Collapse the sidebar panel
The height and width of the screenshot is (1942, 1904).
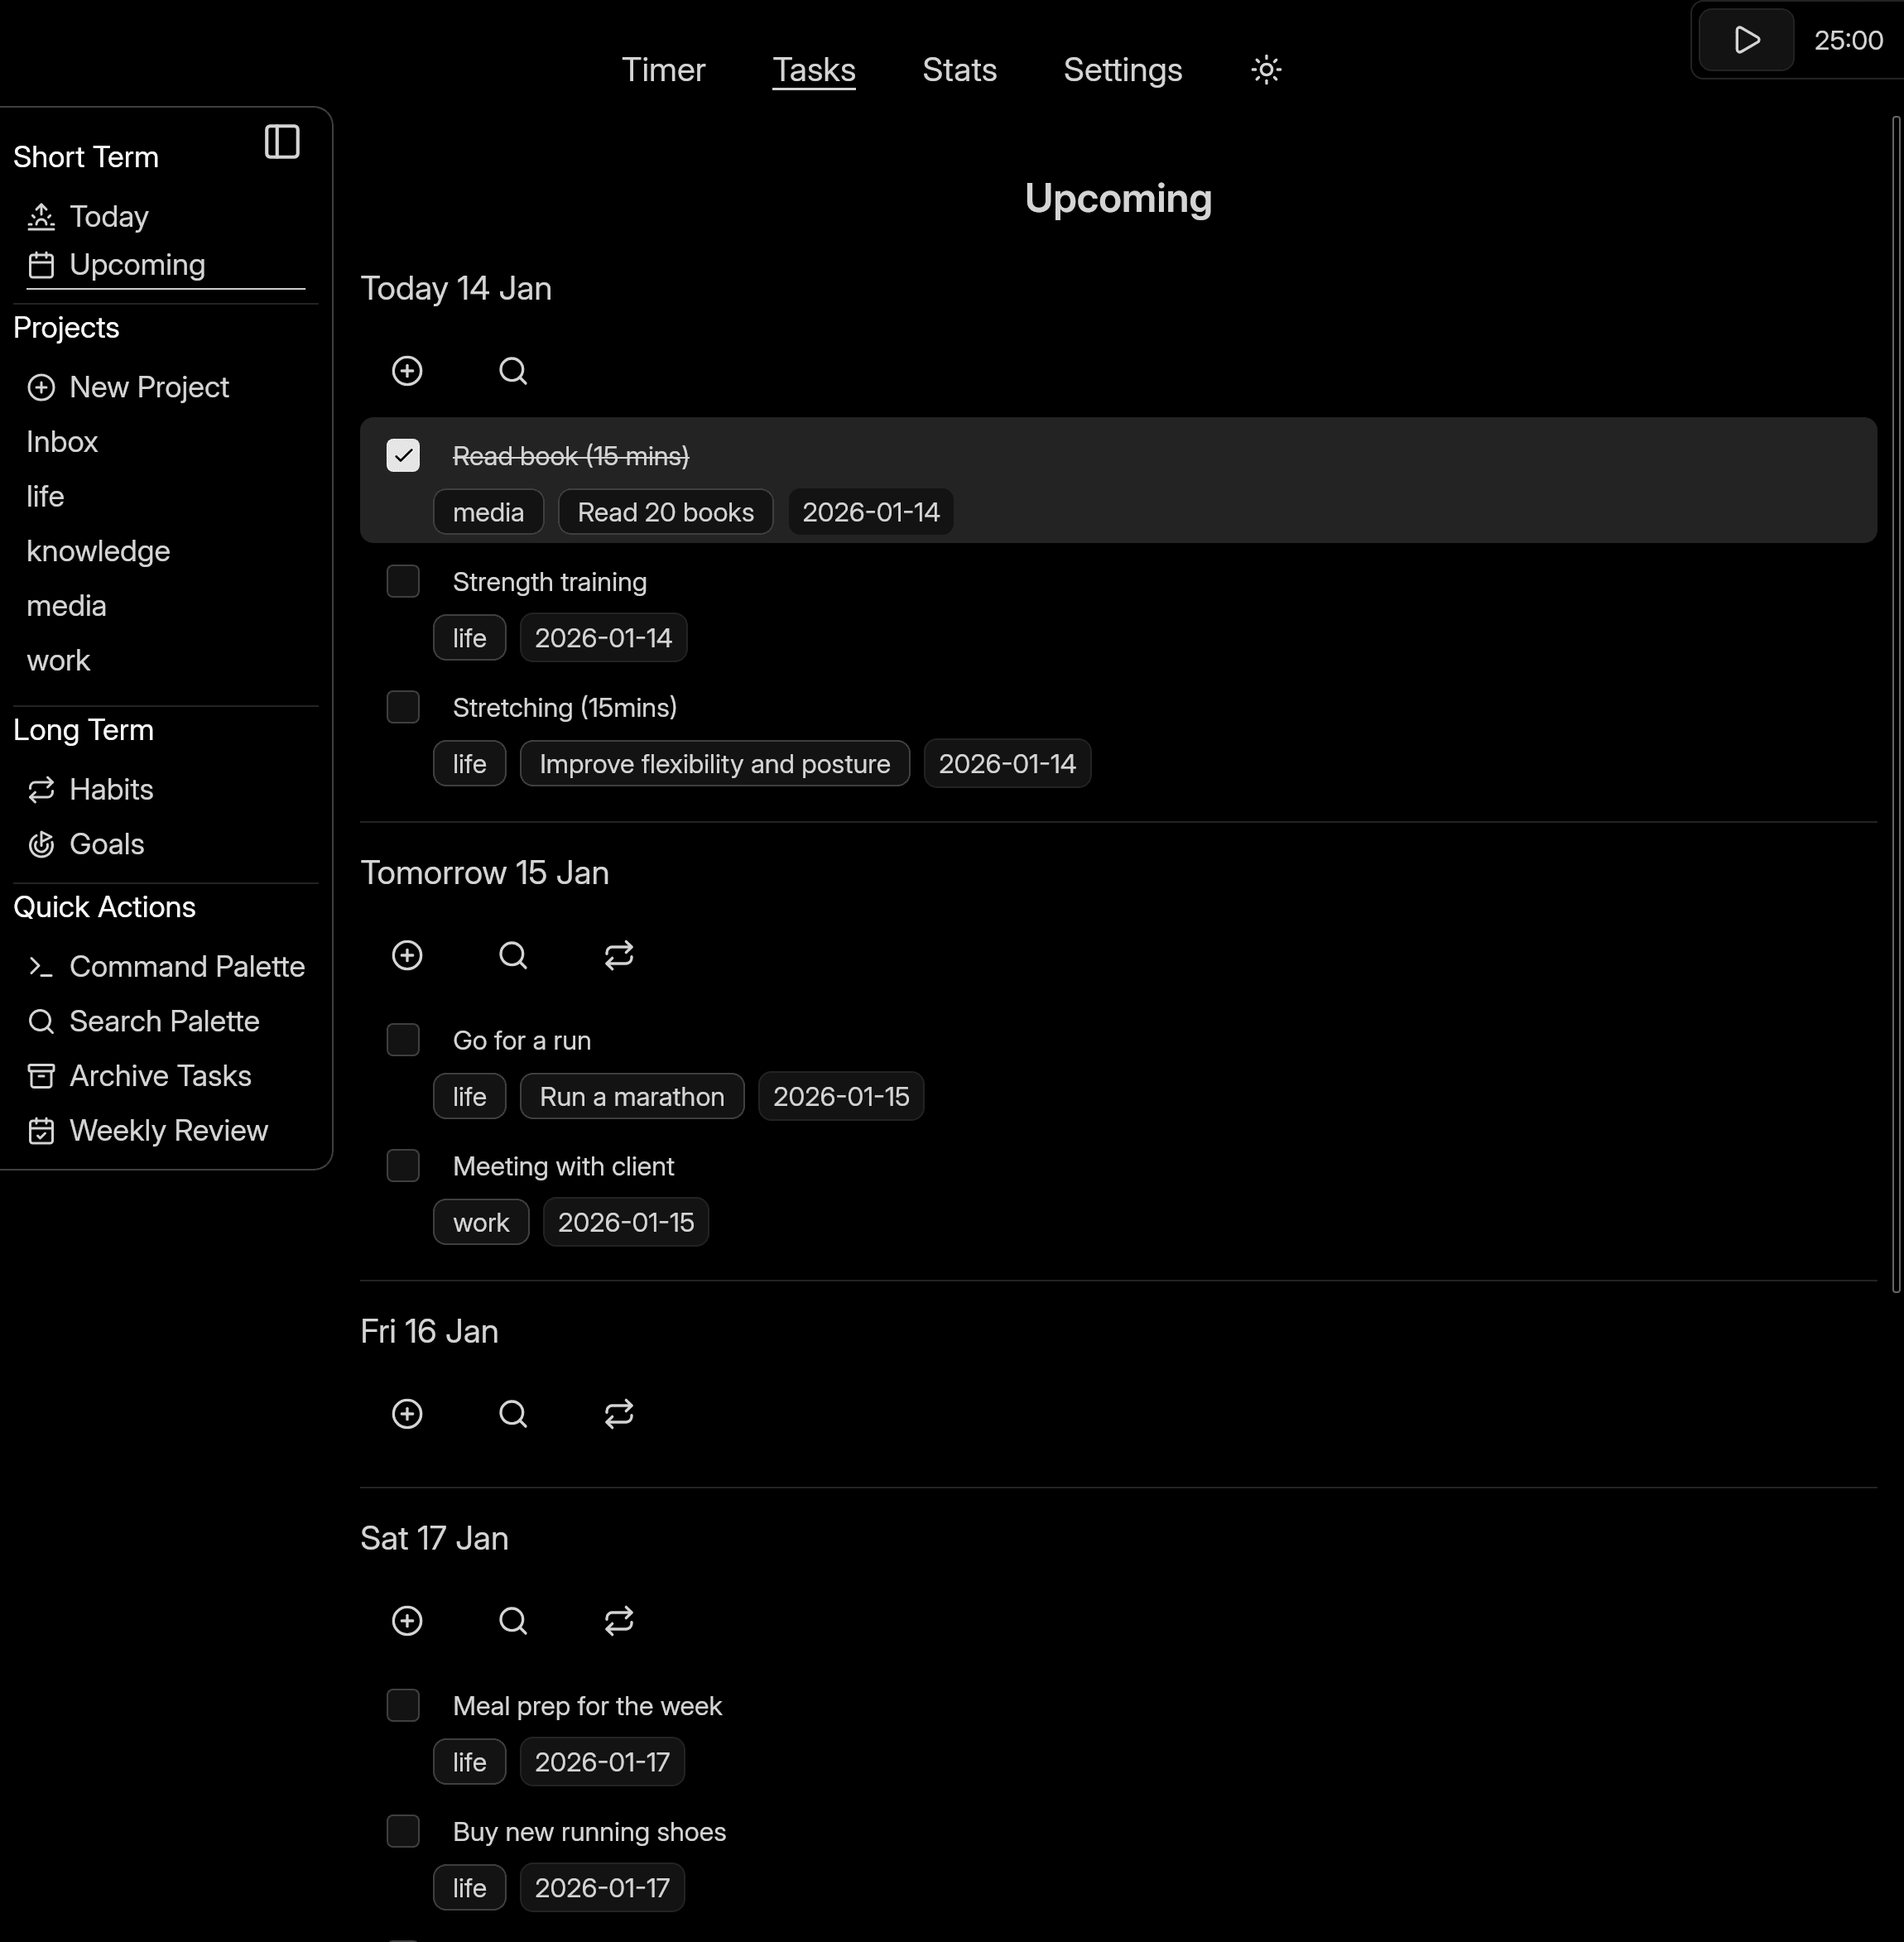pyautogui.click(x=282, y=142)
